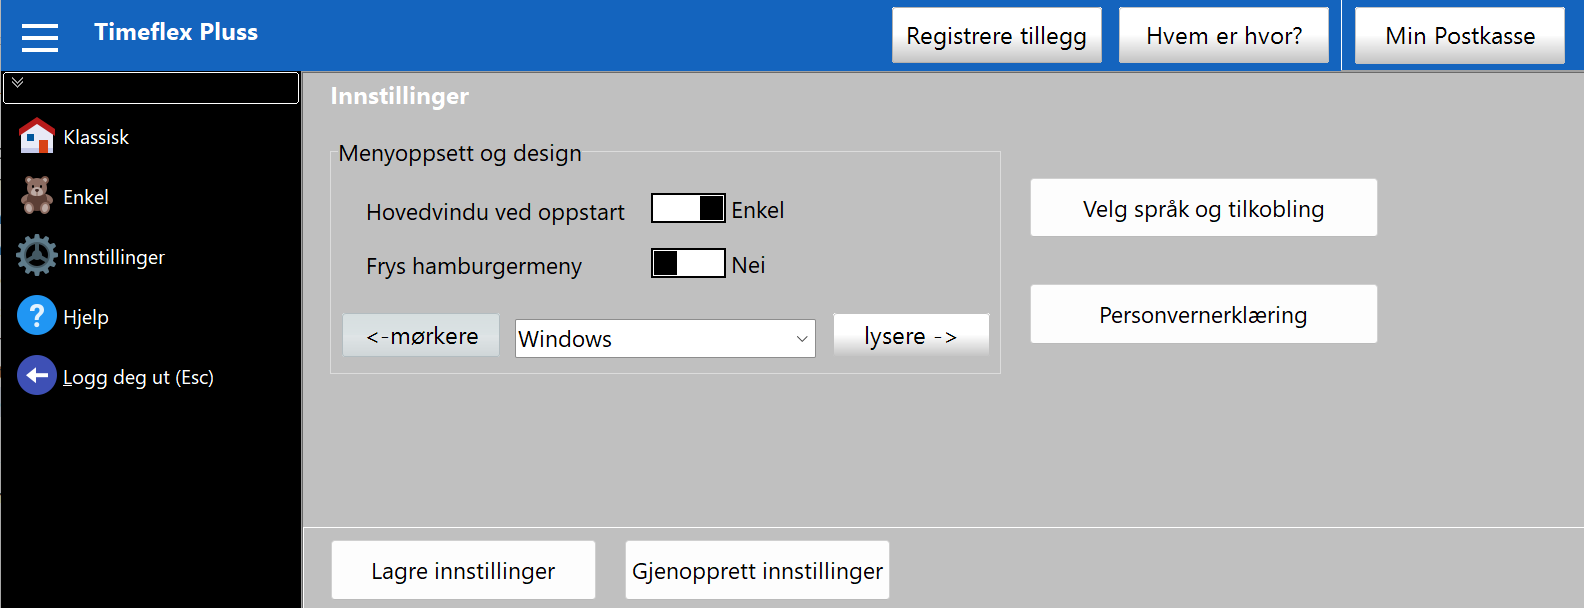Collapse the sidebar with the chevron arrow

coord(18,83)
